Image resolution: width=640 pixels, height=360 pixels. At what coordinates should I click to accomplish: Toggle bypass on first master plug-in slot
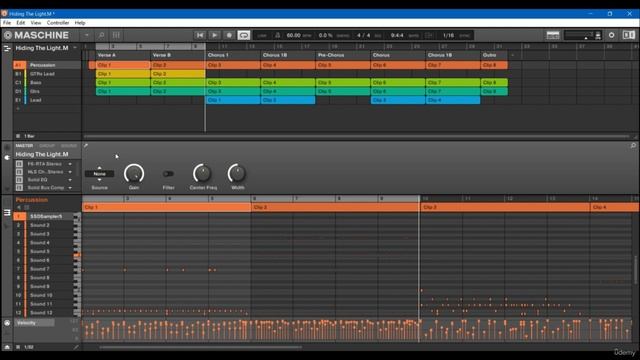(19, 164)
